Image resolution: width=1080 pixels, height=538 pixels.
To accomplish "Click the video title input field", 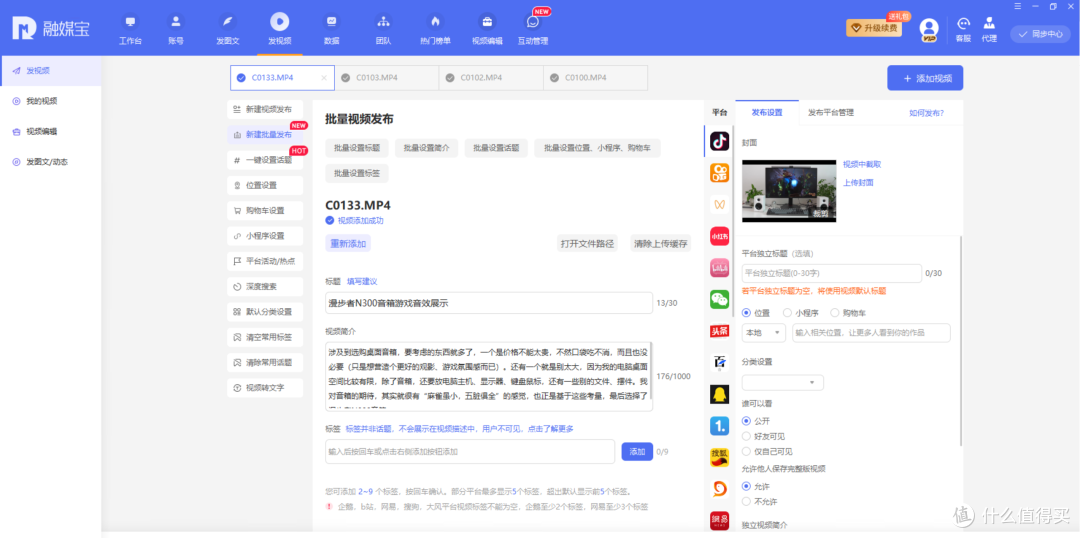I will coord(489,303).
